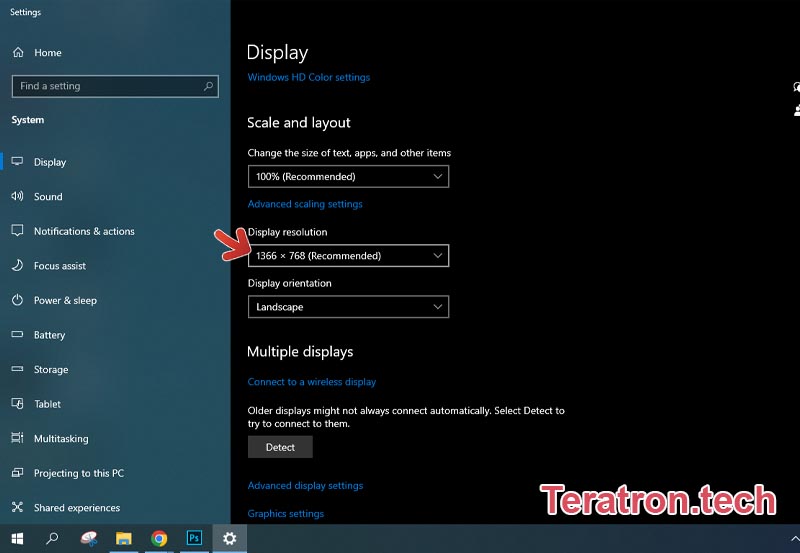Click the Projecting to this PC icon
Screen dimensions: 800x553
point(17,472)
